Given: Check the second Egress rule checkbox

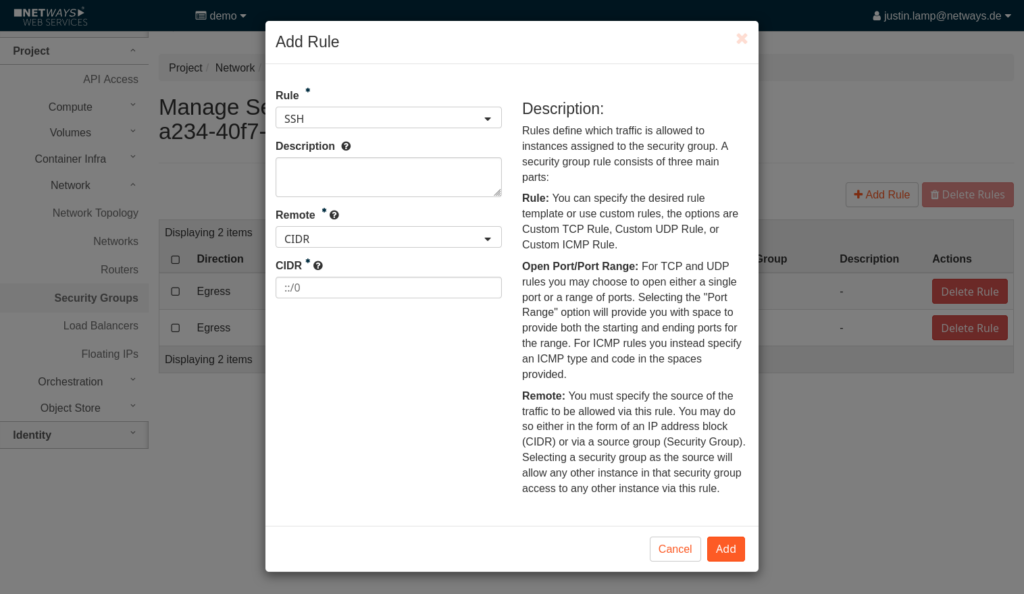Looking at the screenshot, I should 176,328.
